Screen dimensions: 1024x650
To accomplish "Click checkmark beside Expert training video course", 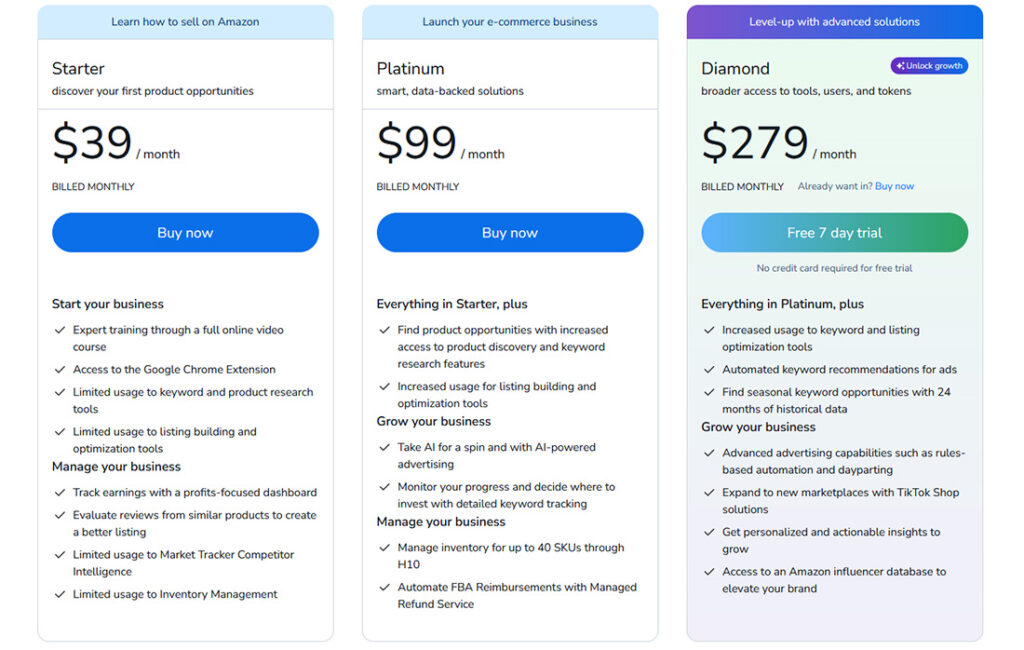I will (60, 330).
